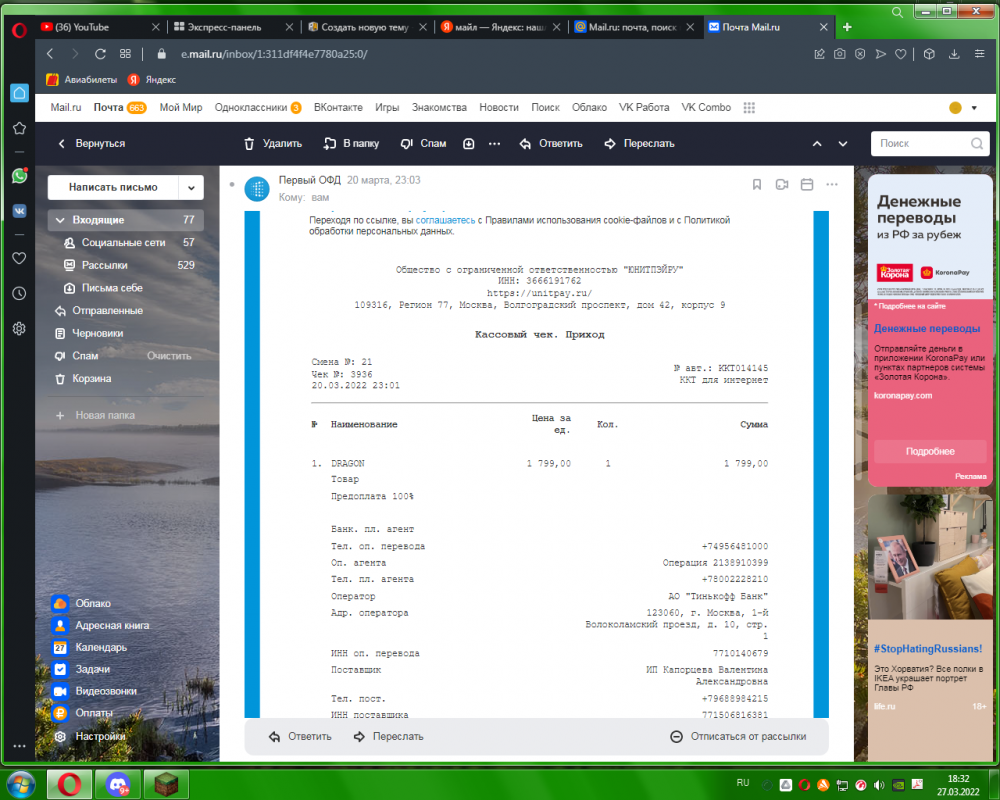Go to next email arrow

point(843,144)
